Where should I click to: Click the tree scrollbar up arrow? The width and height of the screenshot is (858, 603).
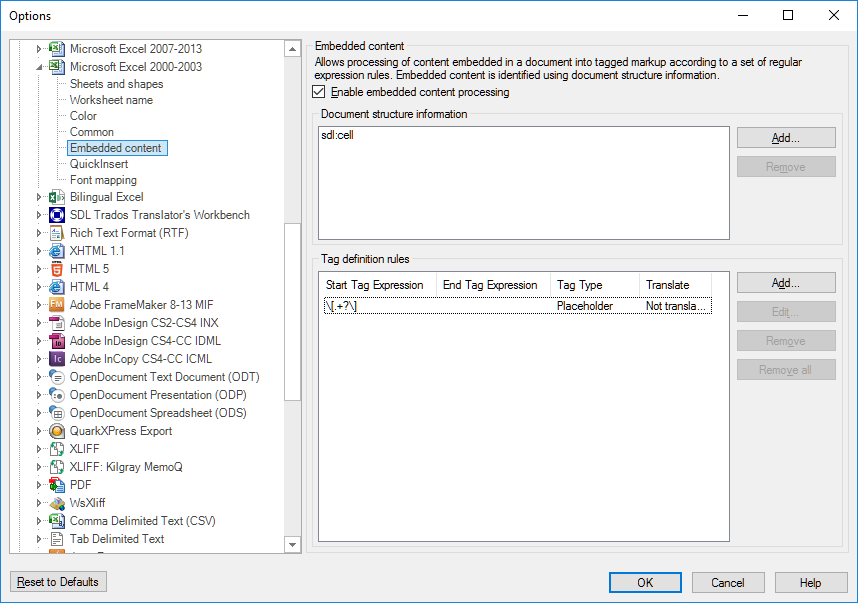[293, 49]
